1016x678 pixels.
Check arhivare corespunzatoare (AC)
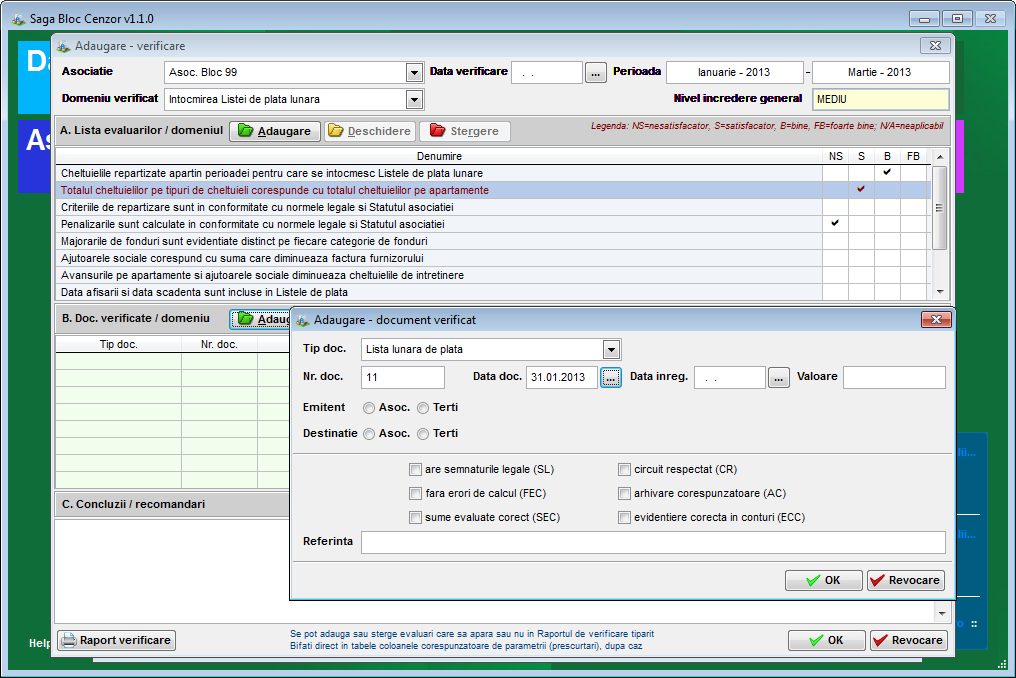624,493
